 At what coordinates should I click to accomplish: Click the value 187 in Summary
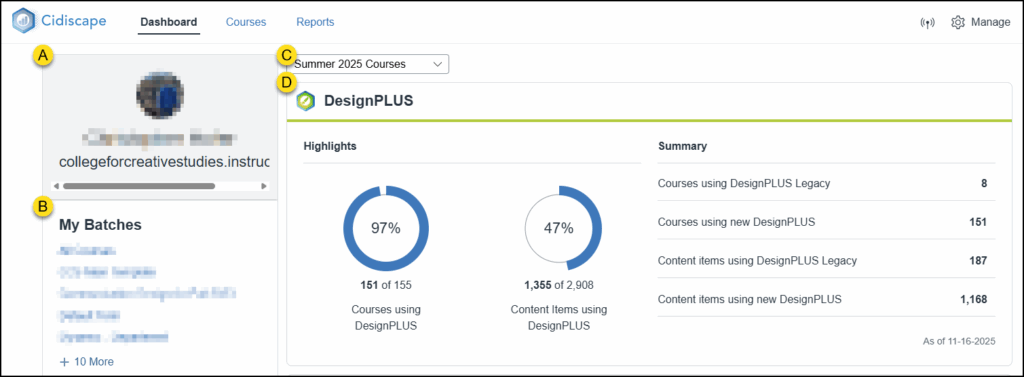978,261
